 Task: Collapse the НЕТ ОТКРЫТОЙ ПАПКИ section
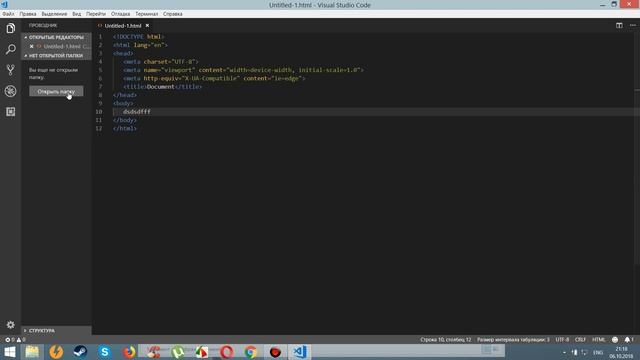tap(56, 56)
